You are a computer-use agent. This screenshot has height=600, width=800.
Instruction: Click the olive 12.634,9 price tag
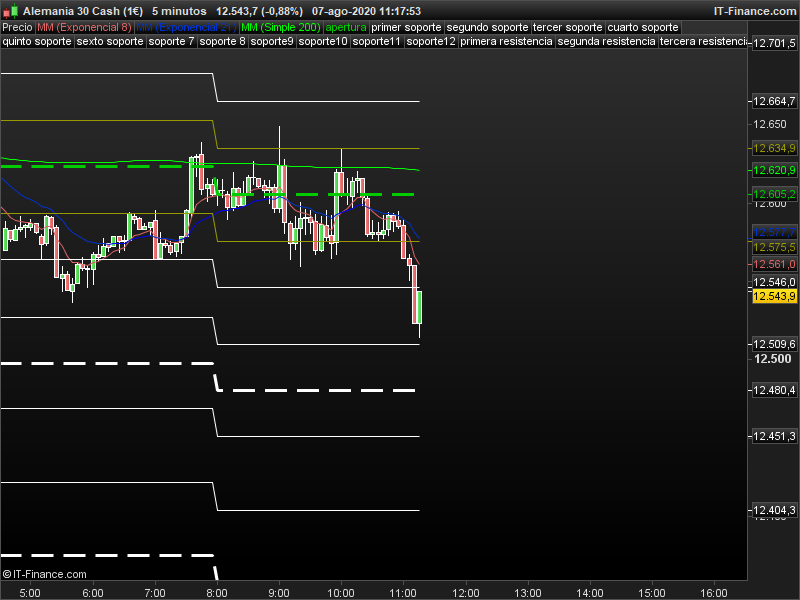(x=774, y=148)
